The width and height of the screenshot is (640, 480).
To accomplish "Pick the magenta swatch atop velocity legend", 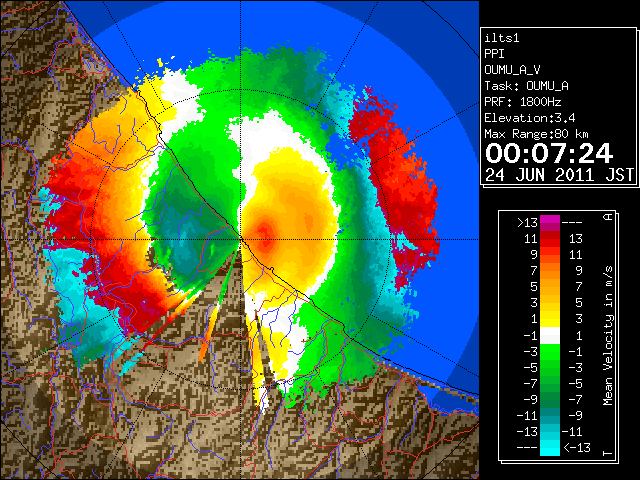I will coord(550,220).
